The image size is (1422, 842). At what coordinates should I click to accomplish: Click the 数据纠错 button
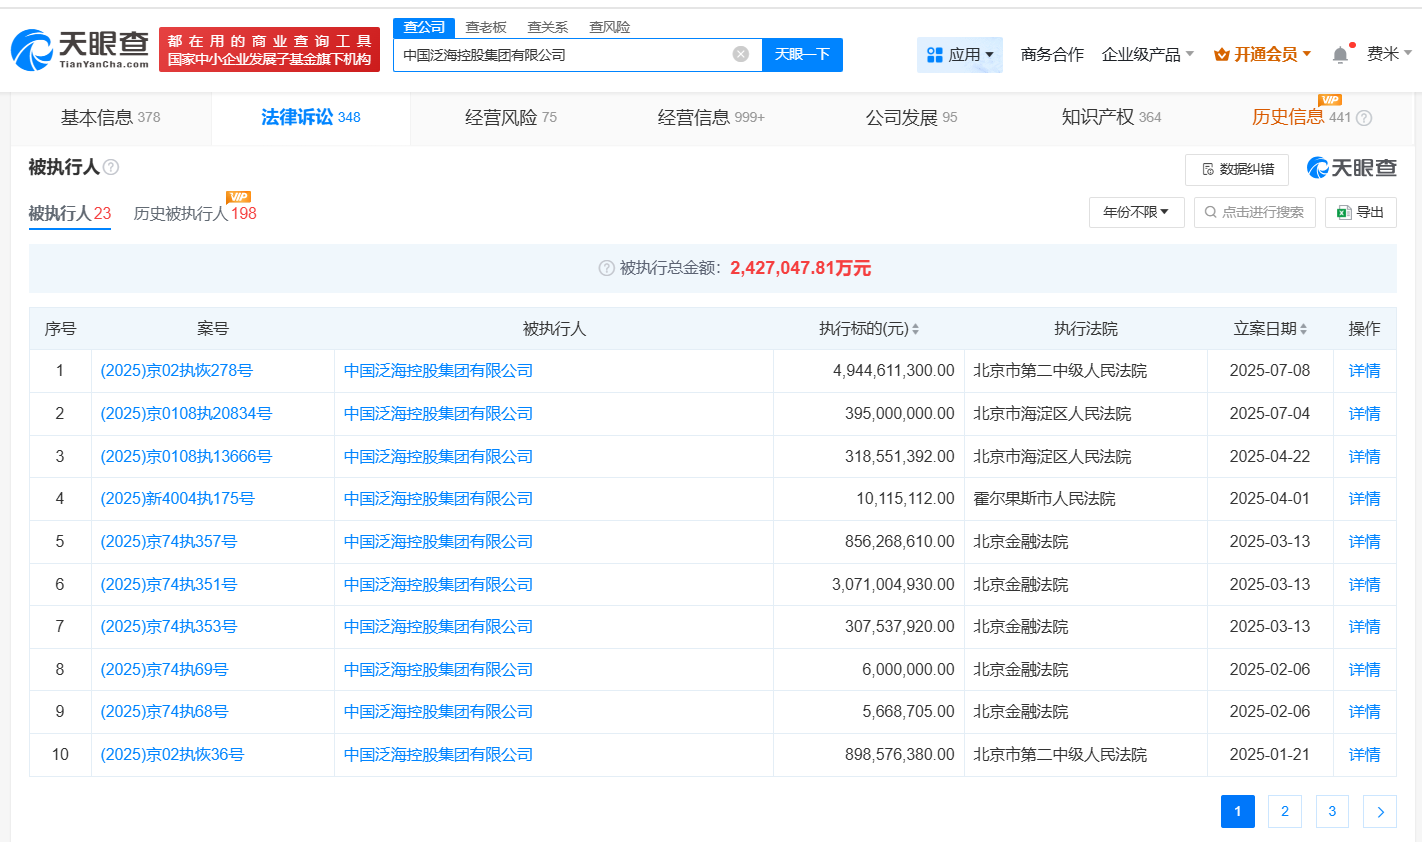click(1237, 169)
